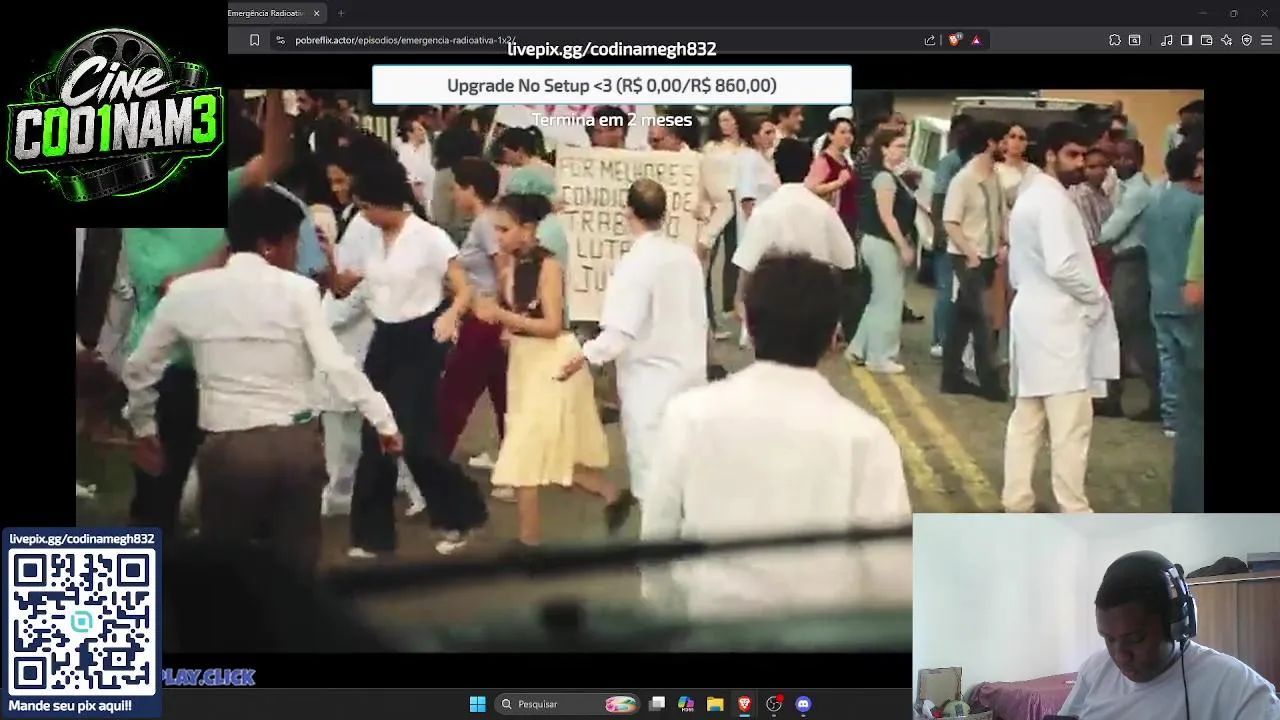
Task: Click the share page icon in the address bar
Action: (x=930, y=40)
